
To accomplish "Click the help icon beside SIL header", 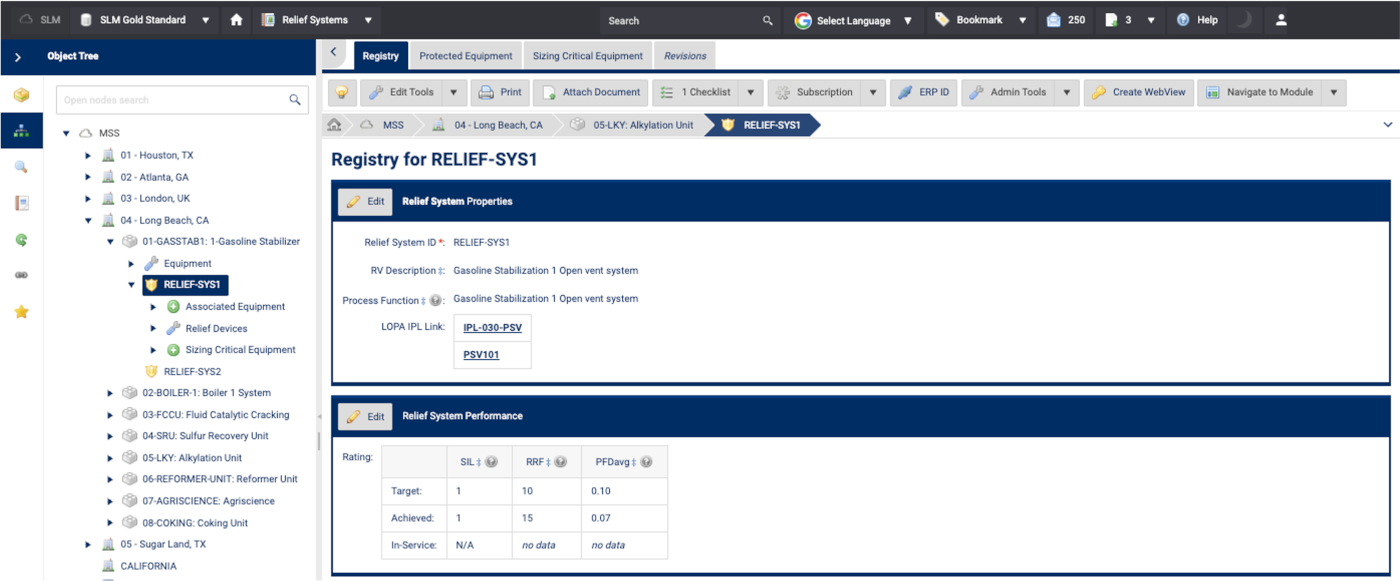I will click(x=491, y=462).
